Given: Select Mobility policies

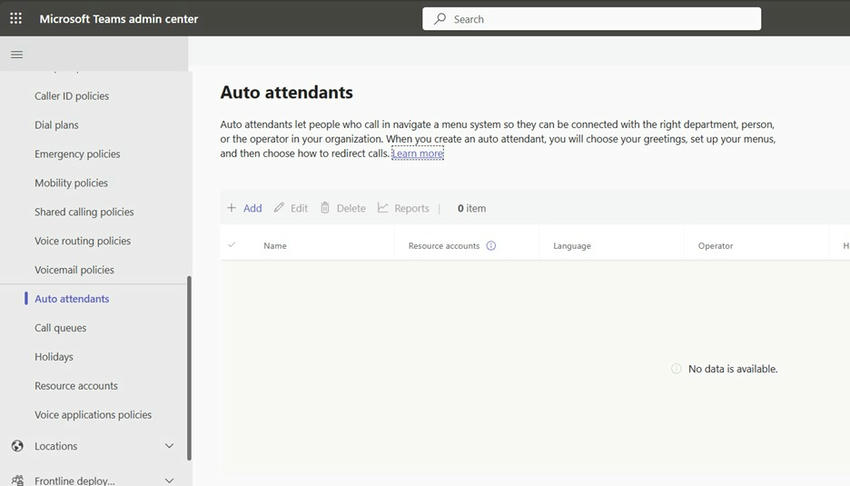Looking at the screenshot, I should tap(71, 183).
